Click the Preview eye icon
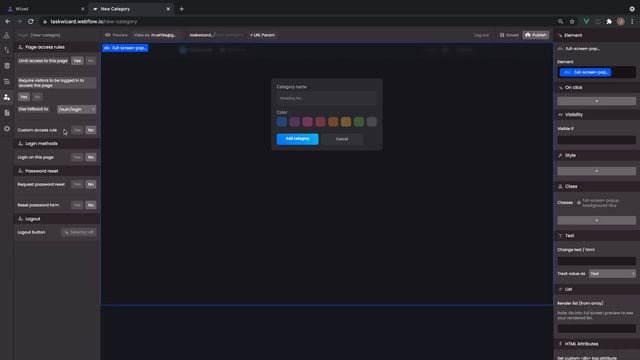 [108, 35]
